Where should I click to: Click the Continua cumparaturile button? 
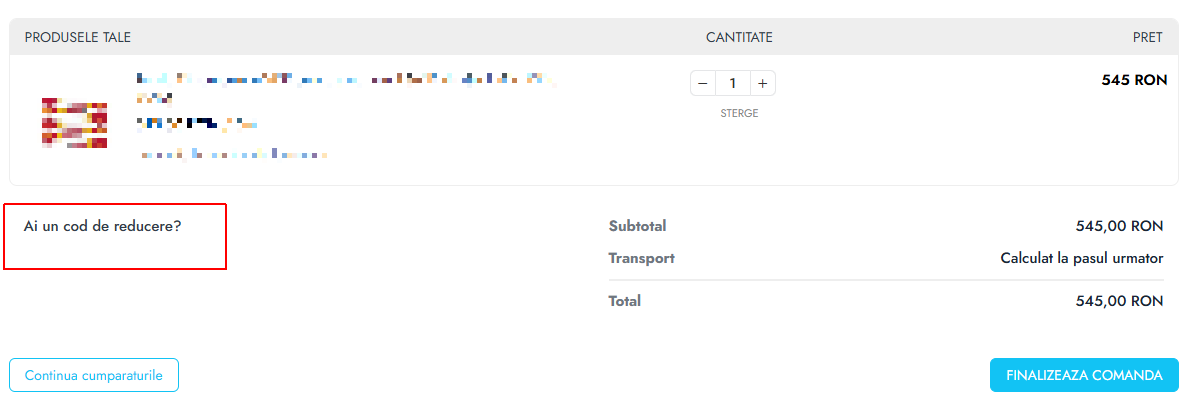[94, 375]
